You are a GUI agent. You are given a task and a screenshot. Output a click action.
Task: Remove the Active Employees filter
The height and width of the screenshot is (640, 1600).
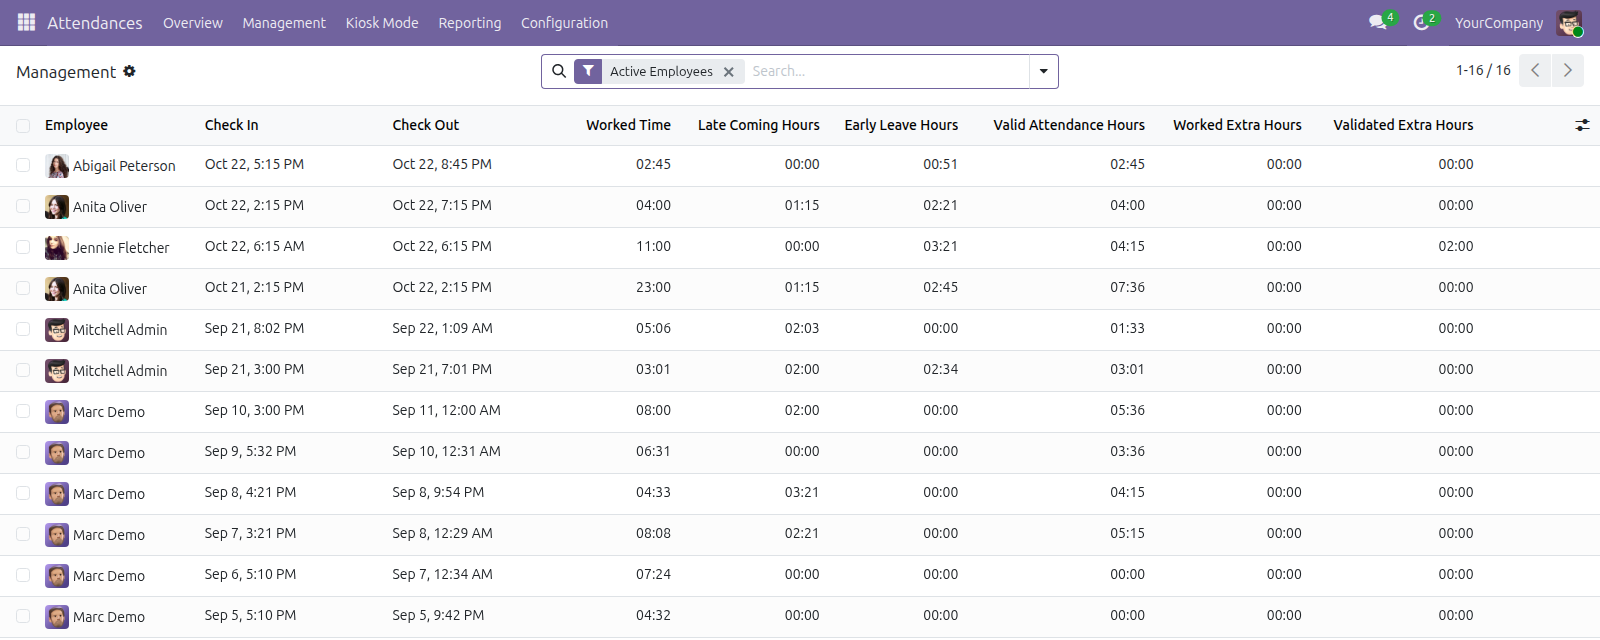(729, 72)
